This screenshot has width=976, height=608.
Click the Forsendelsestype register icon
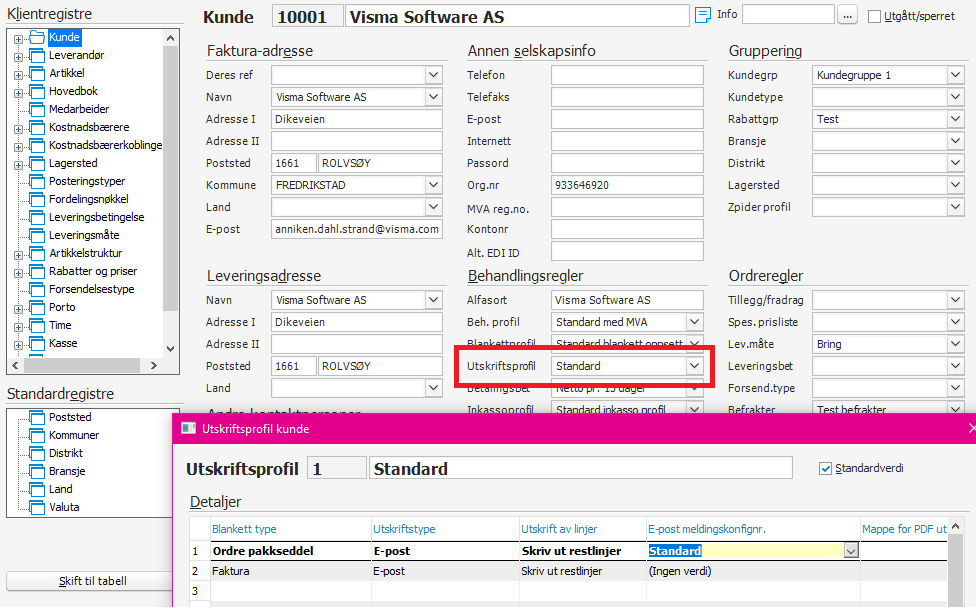click(37, 290)
